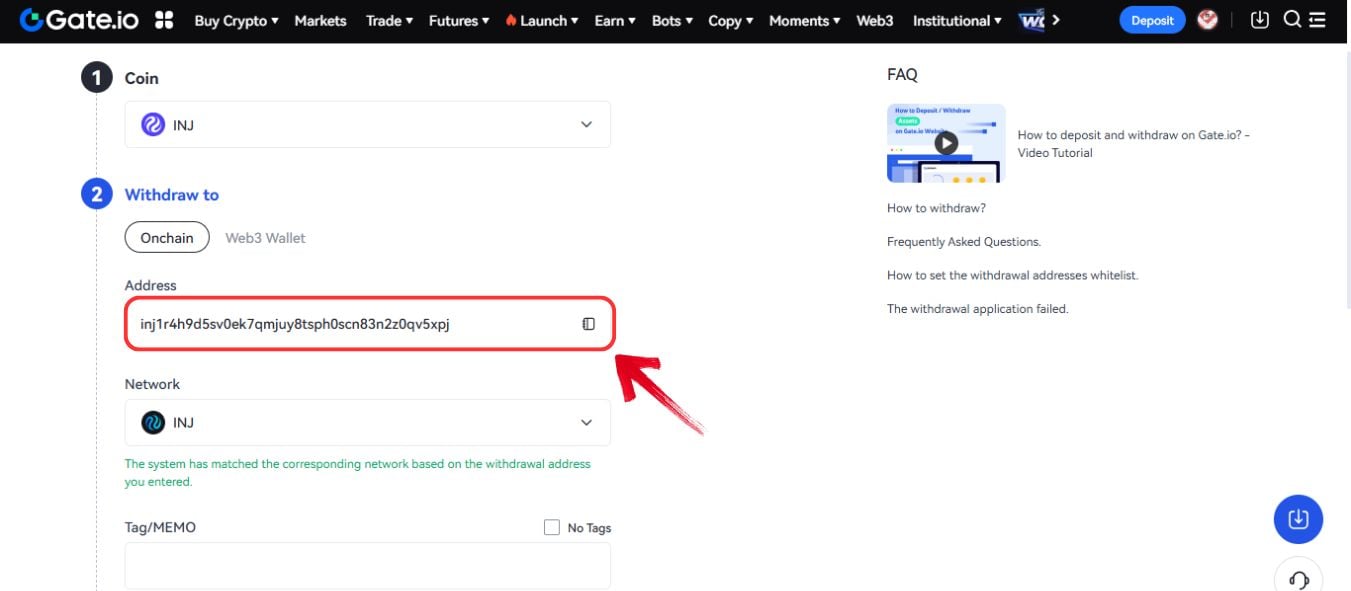1351x591 pixels.
Task: Click the blue Deposit button
Action: click(1152, 20)
